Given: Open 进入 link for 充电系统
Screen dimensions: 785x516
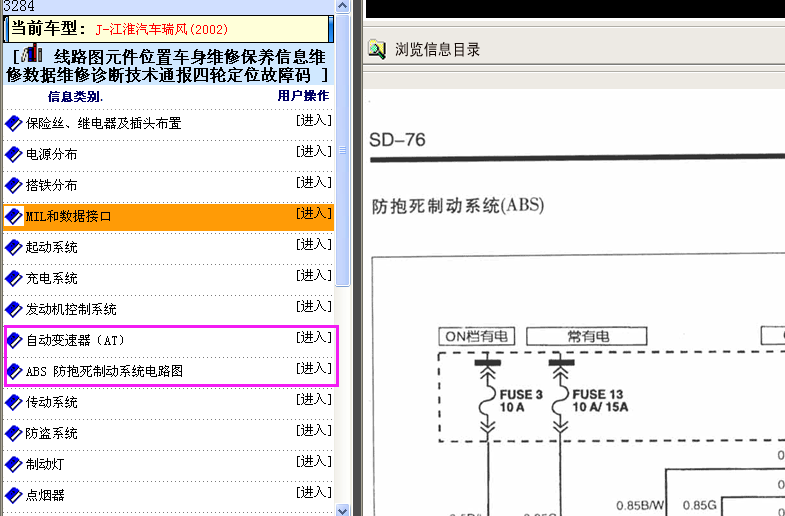Looking at the screenshot, I should 314,275.
